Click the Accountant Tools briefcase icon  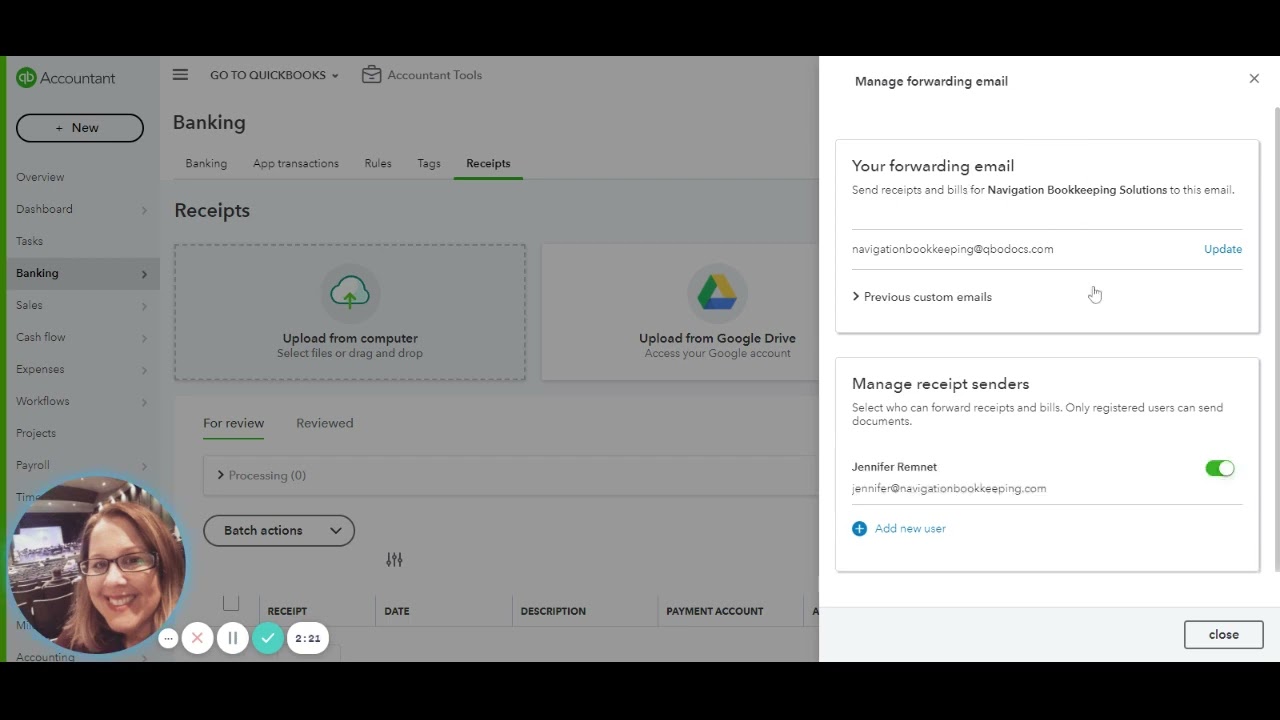click(371, 75)
